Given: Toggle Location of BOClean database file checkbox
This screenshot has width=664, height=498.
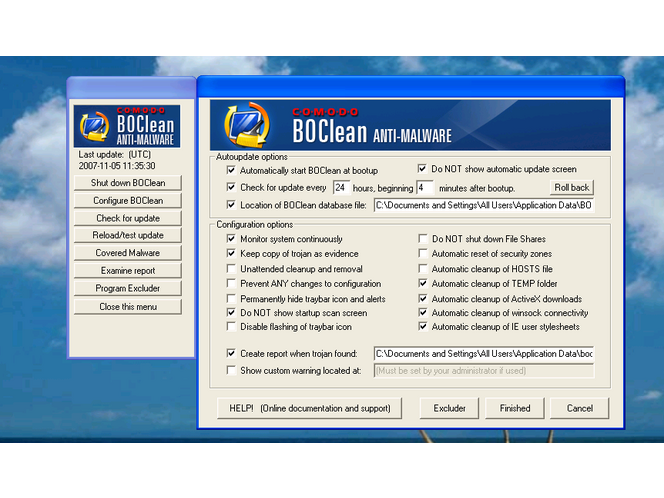Looking at the screenshot, I should coord(231,205).
